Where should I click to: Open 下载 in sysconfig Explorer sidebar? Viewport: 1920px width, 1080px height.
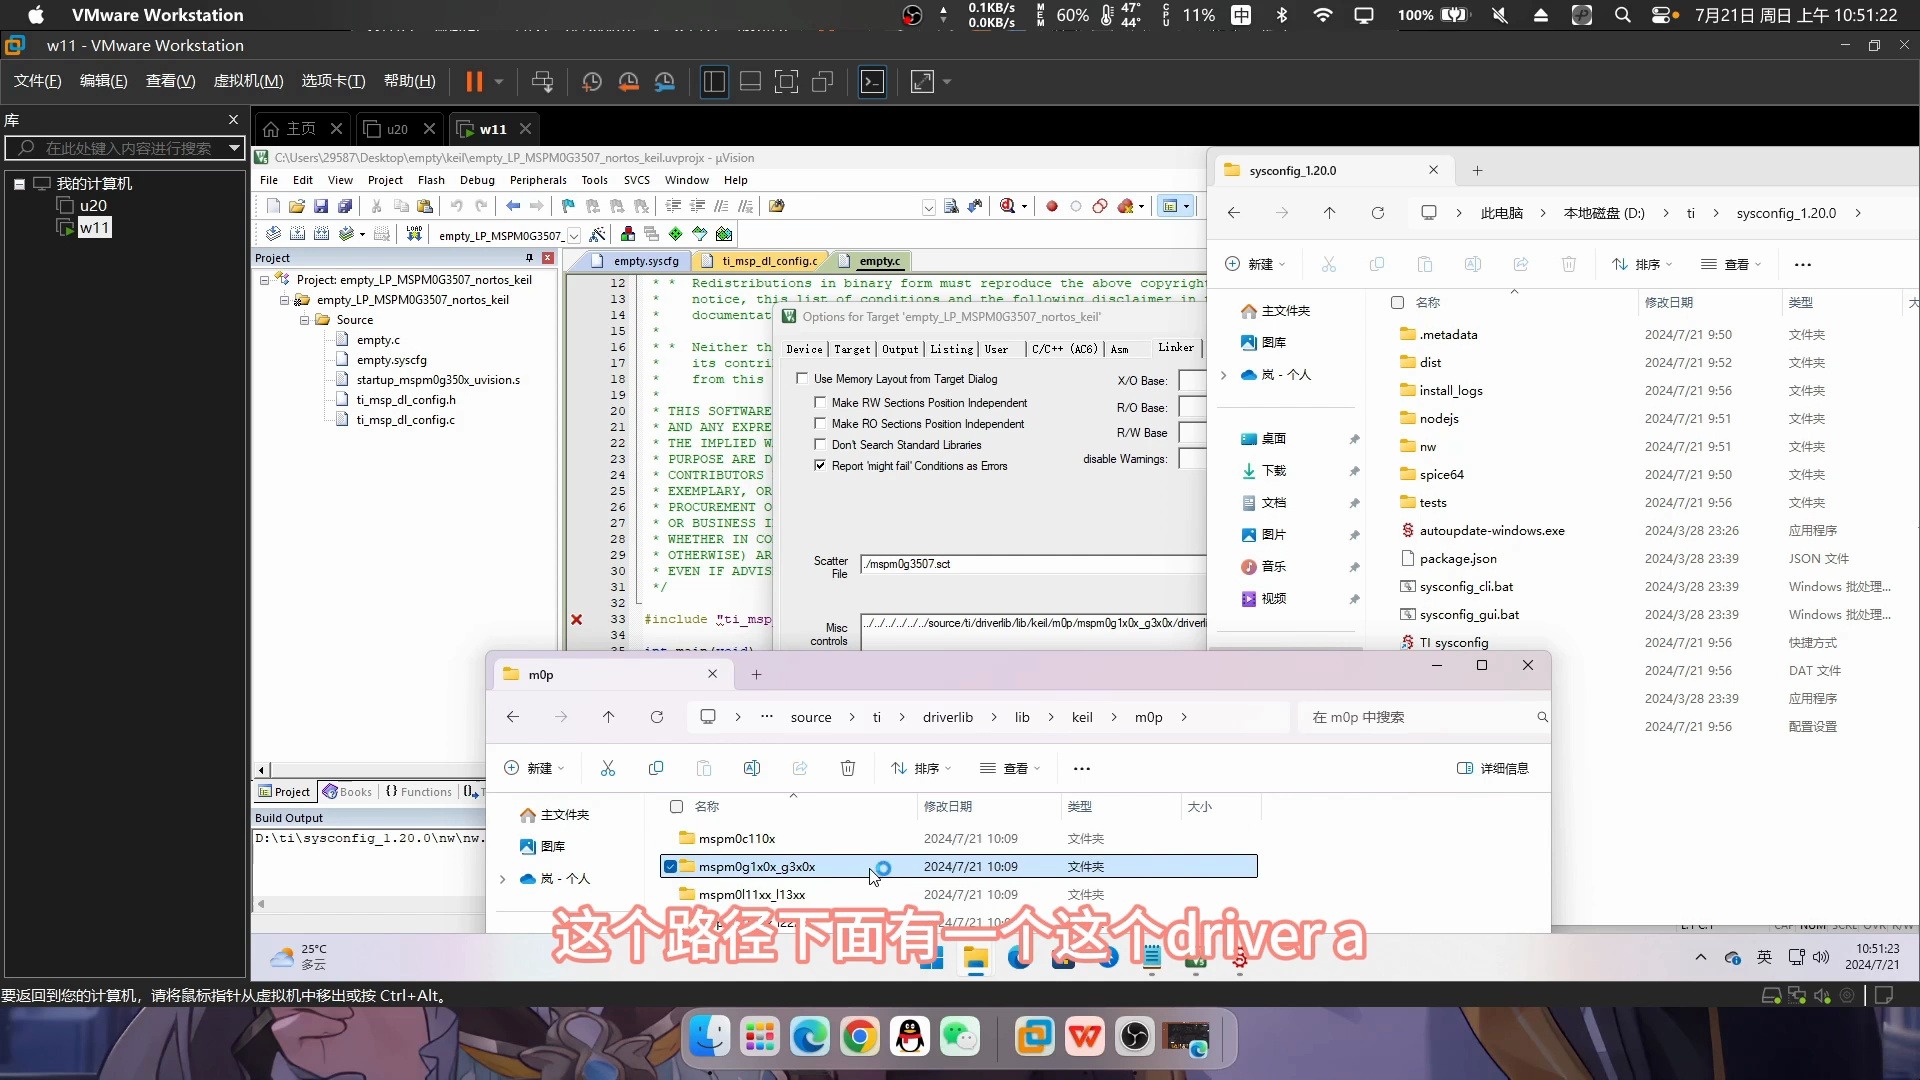coord(1274,471)
